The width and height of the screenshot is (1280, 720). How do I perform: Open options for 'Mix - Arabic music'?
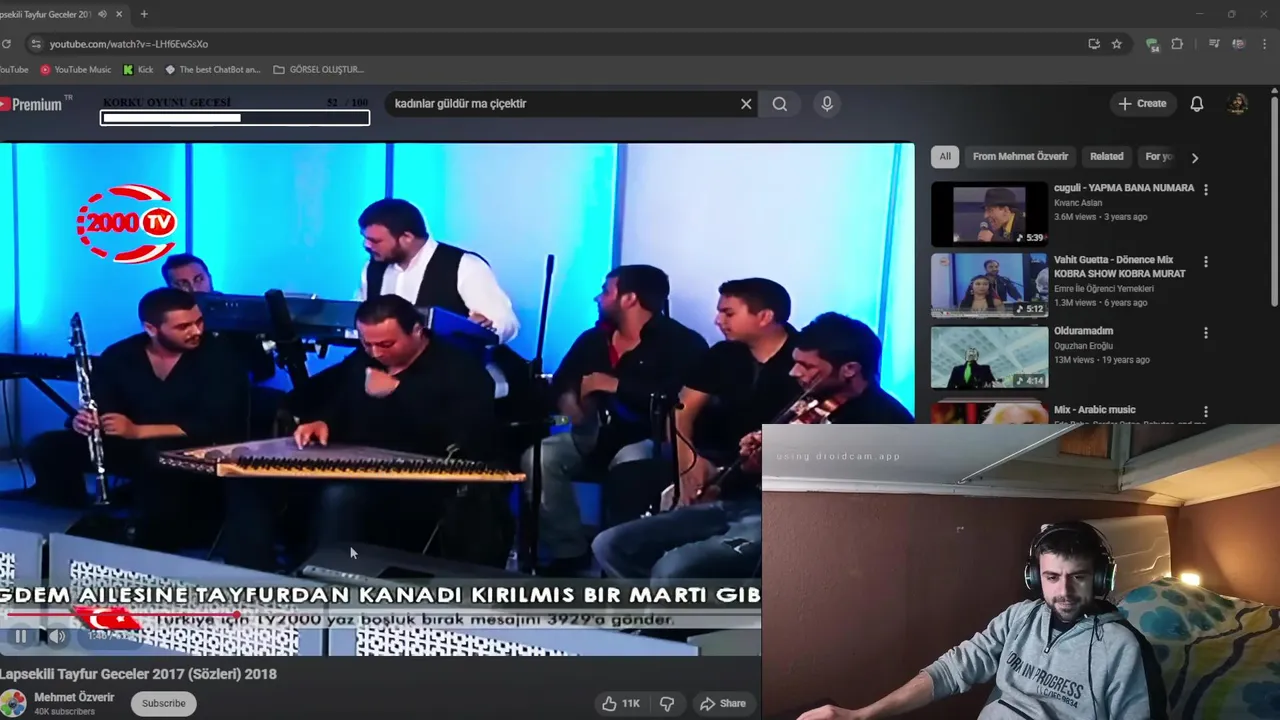1205,411
